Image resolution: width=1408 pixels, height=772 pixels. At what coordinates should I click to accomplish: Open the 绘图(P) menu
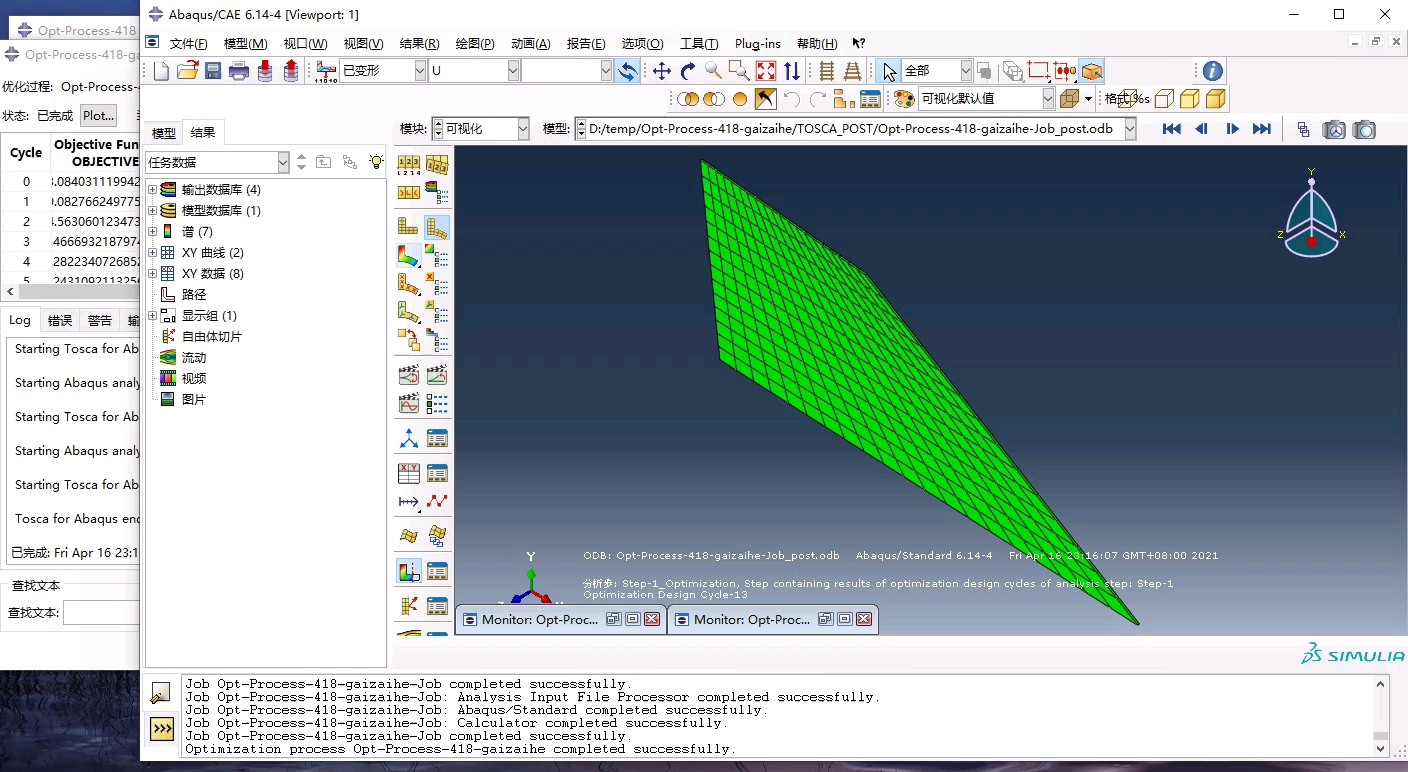(x=475, y=44)
